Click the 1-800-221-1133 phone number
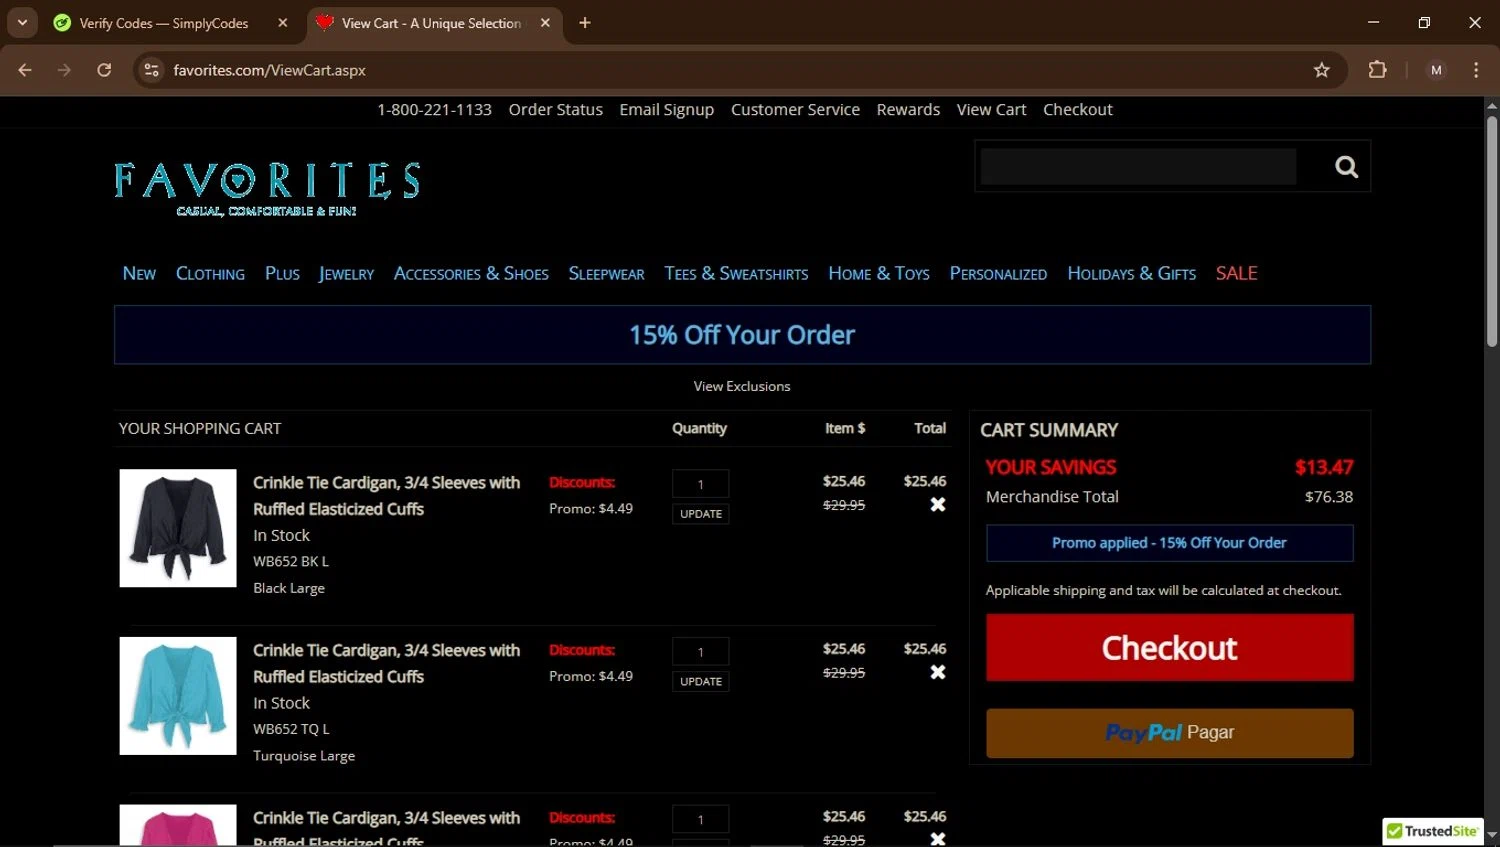The image size is (1500, 847). click(434, 110)
